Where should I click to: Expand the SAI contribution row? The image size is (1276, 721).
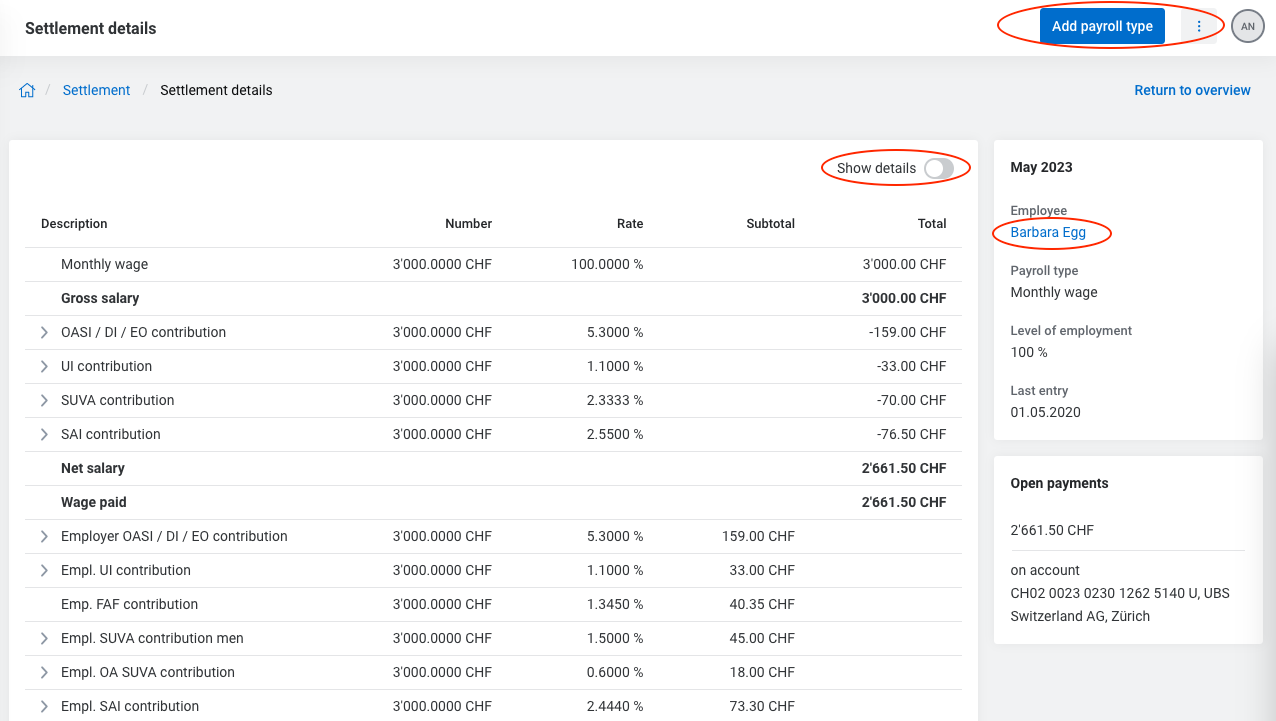tap(44, 434)
